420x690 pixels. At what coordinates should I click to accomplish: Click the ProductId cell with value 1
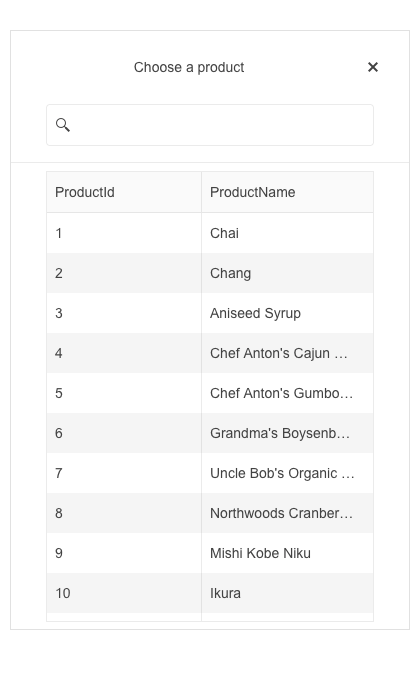coord(124,233)
